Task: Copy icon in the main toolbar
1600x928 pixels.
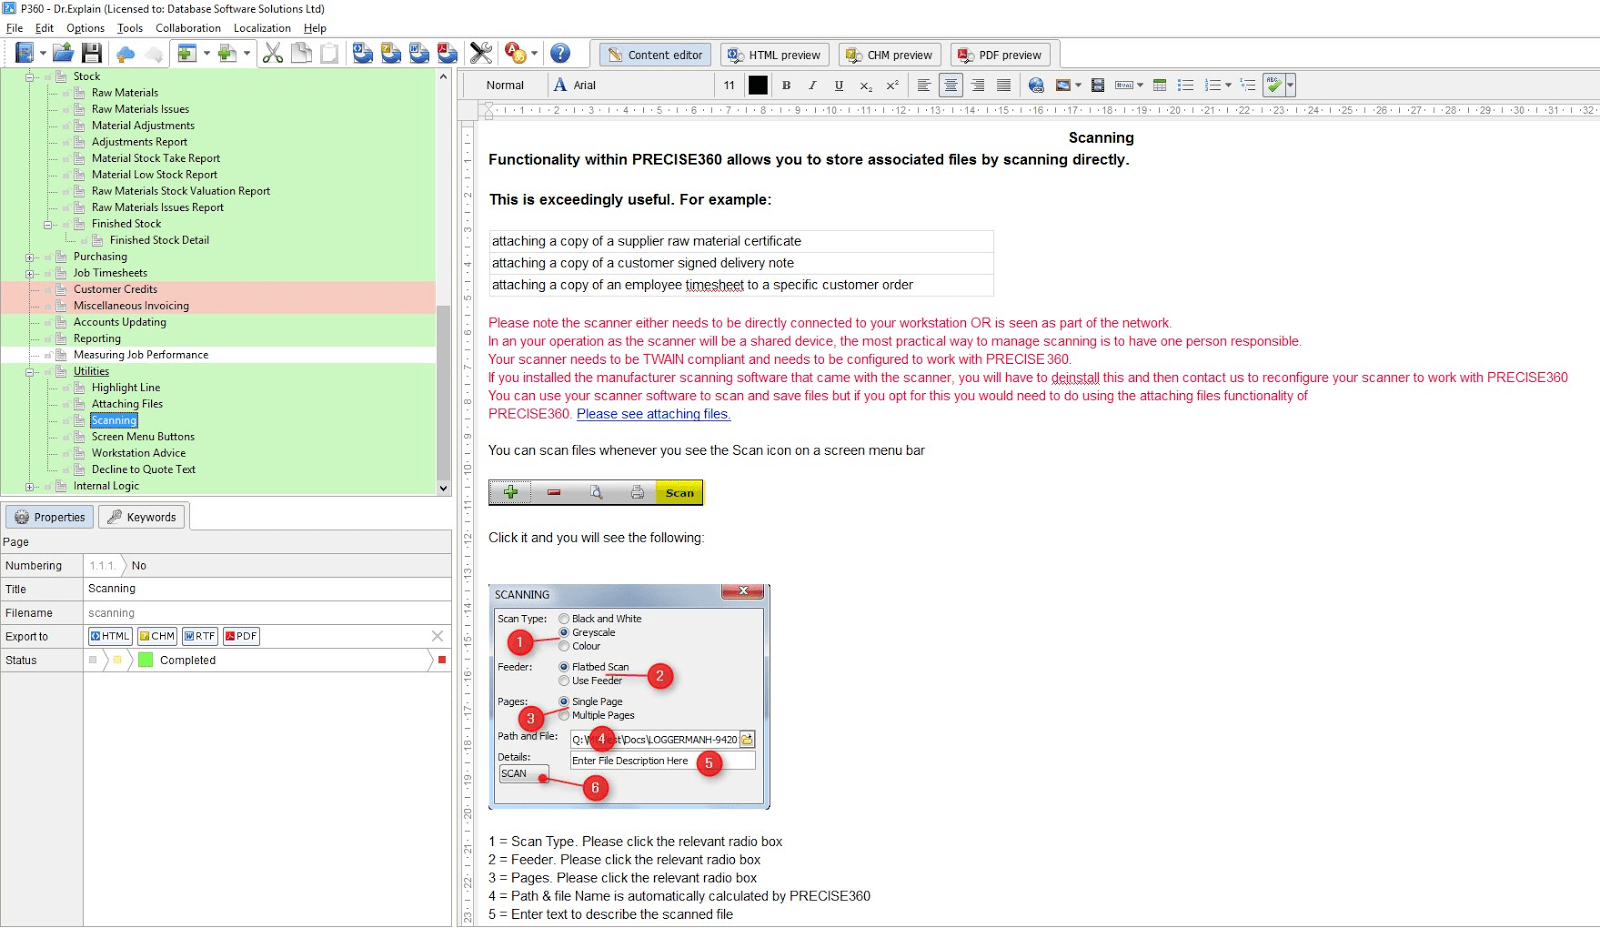Action: click(x=301, y=54)
